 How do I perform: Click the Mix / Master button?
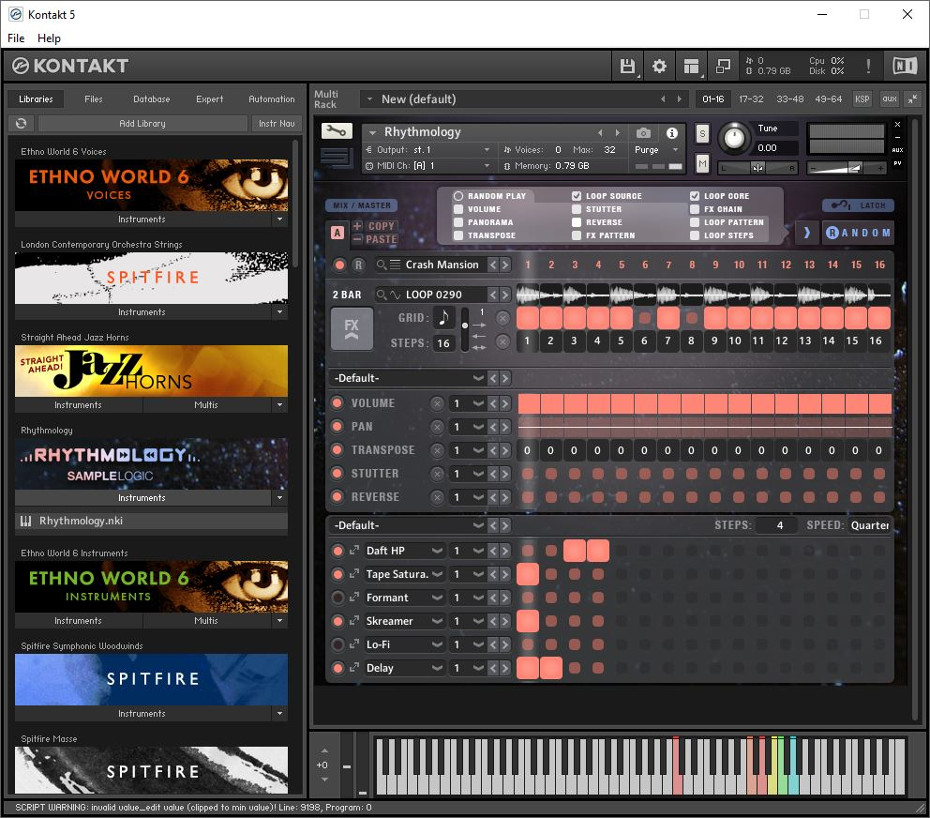[361, 205]
